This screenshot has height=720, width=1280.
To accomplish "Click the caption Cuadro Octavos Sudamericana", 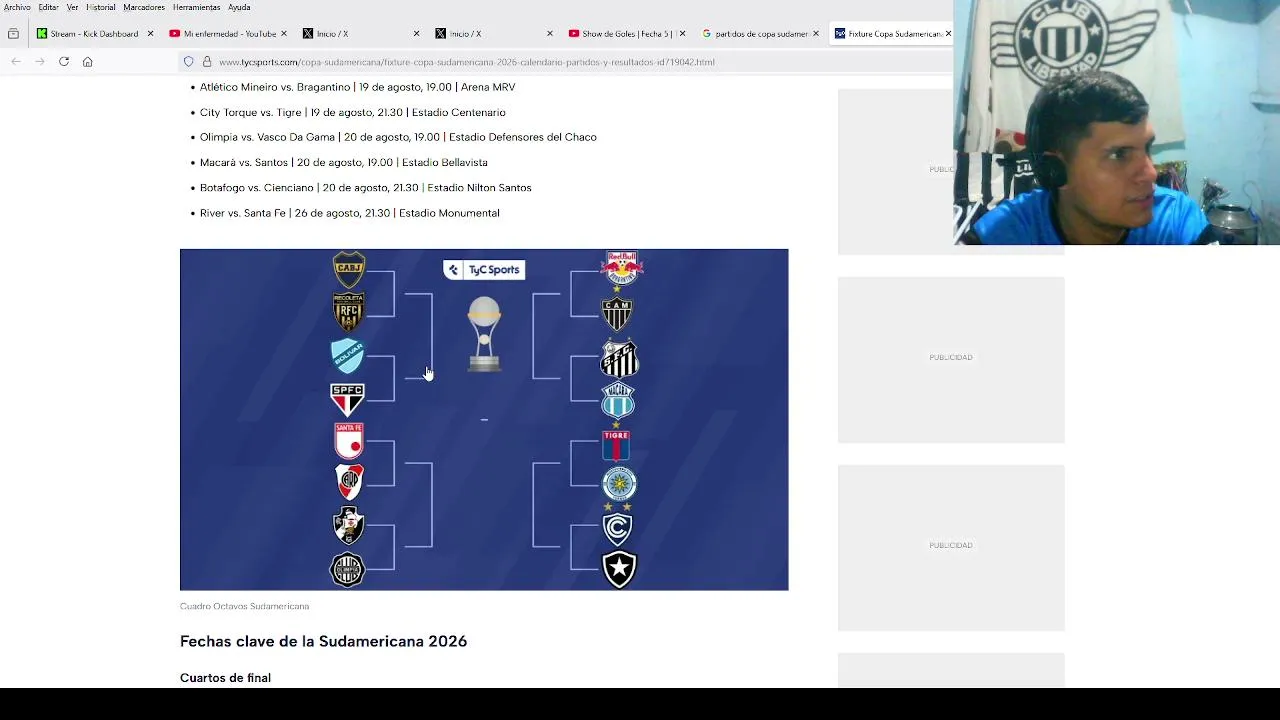I will (x=245, y=606).
